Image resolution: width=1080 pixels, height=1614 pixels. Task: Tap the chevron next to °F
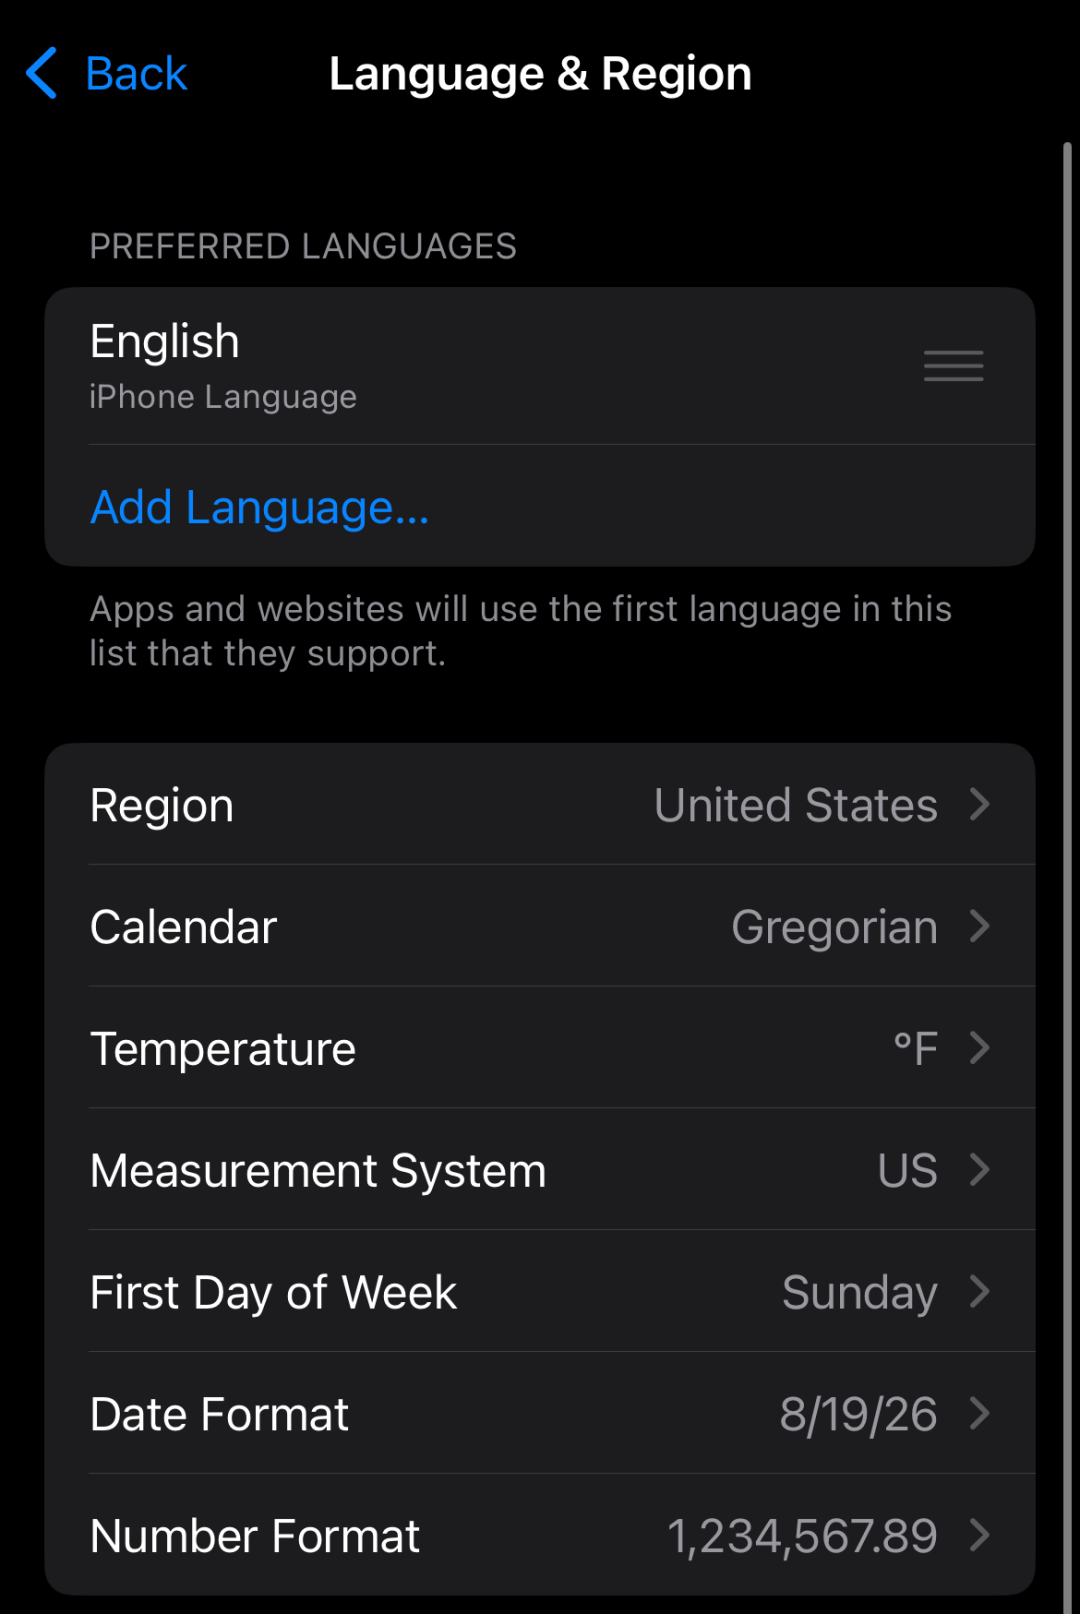[x=980, y=1048]
